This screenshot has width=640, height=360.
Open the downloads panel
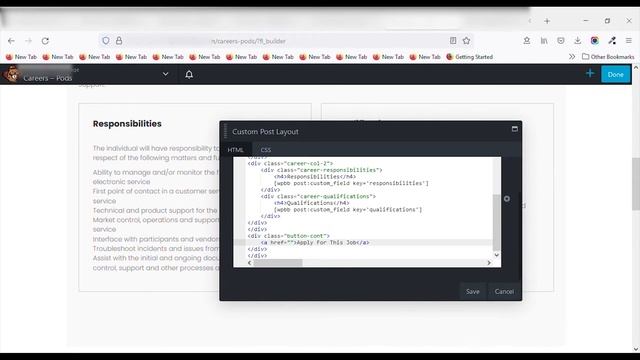(x=578, y=41)
